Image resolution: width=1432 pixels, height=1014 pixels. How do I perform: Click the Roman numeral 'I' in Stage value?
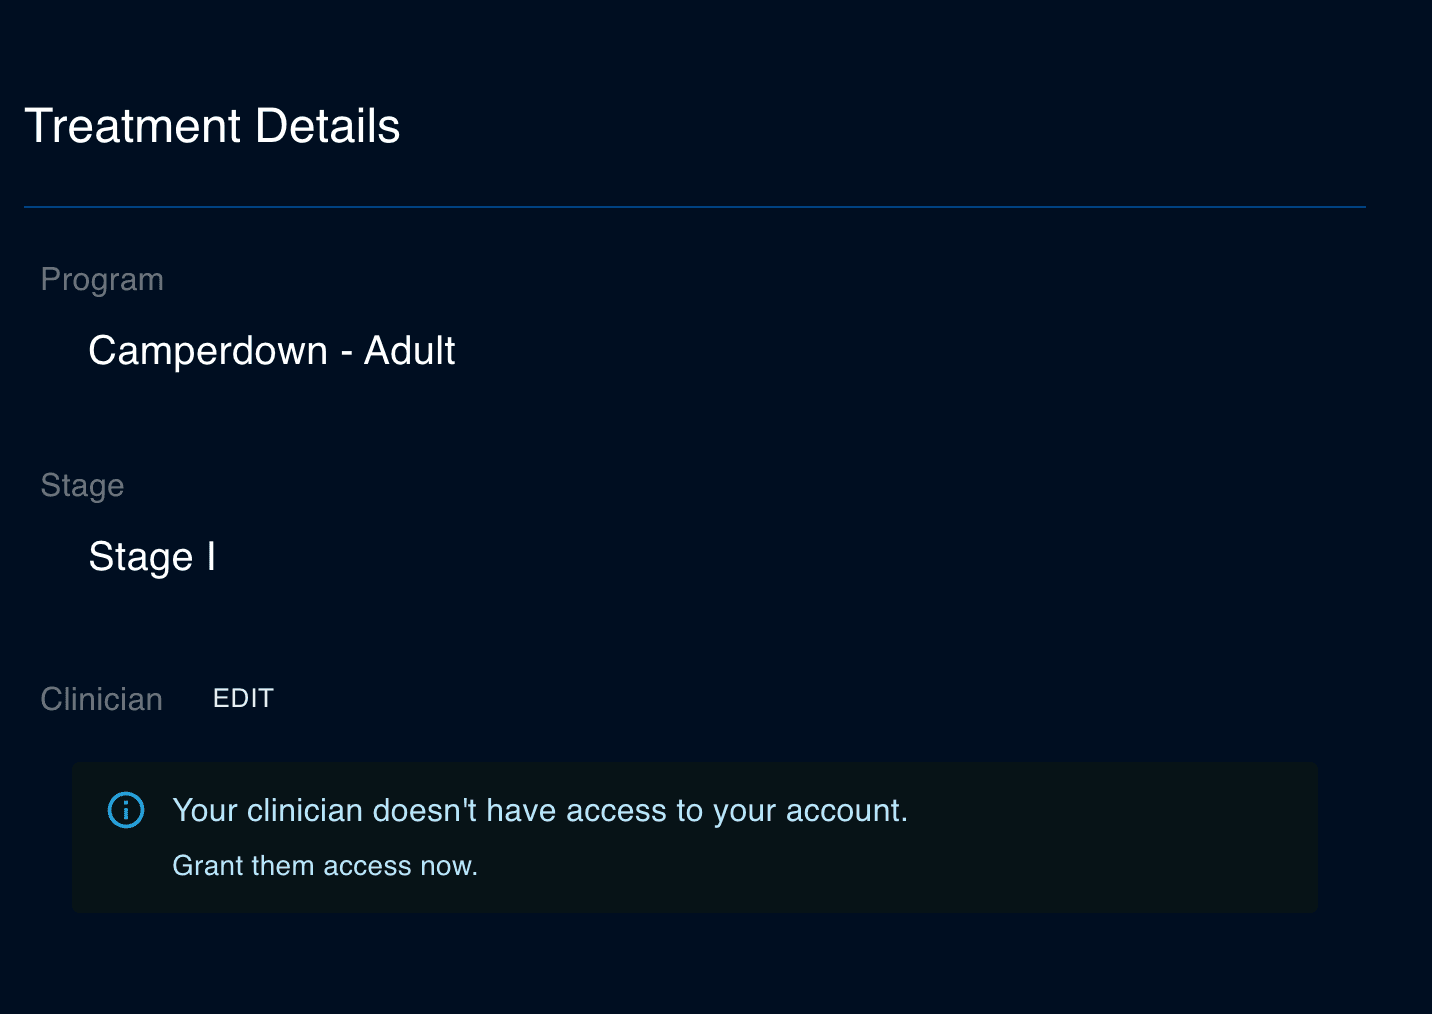(211, 556)
